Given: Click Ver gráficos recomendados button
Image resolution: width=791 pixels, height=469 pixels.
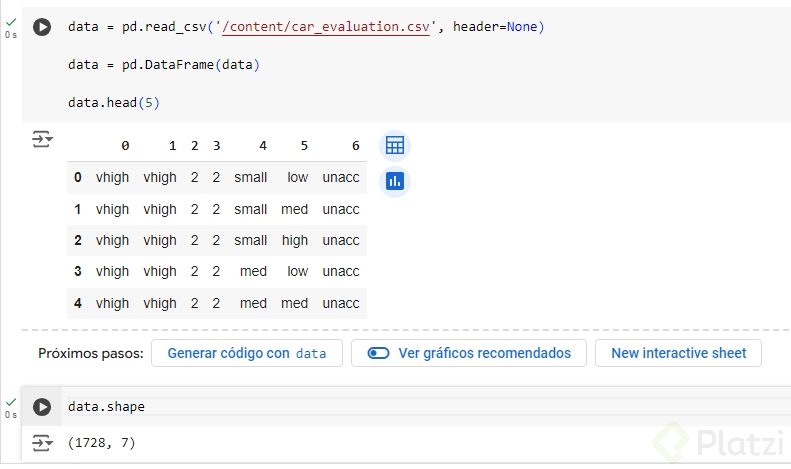Looking at the screenshot, I should (x=469, y=353).
